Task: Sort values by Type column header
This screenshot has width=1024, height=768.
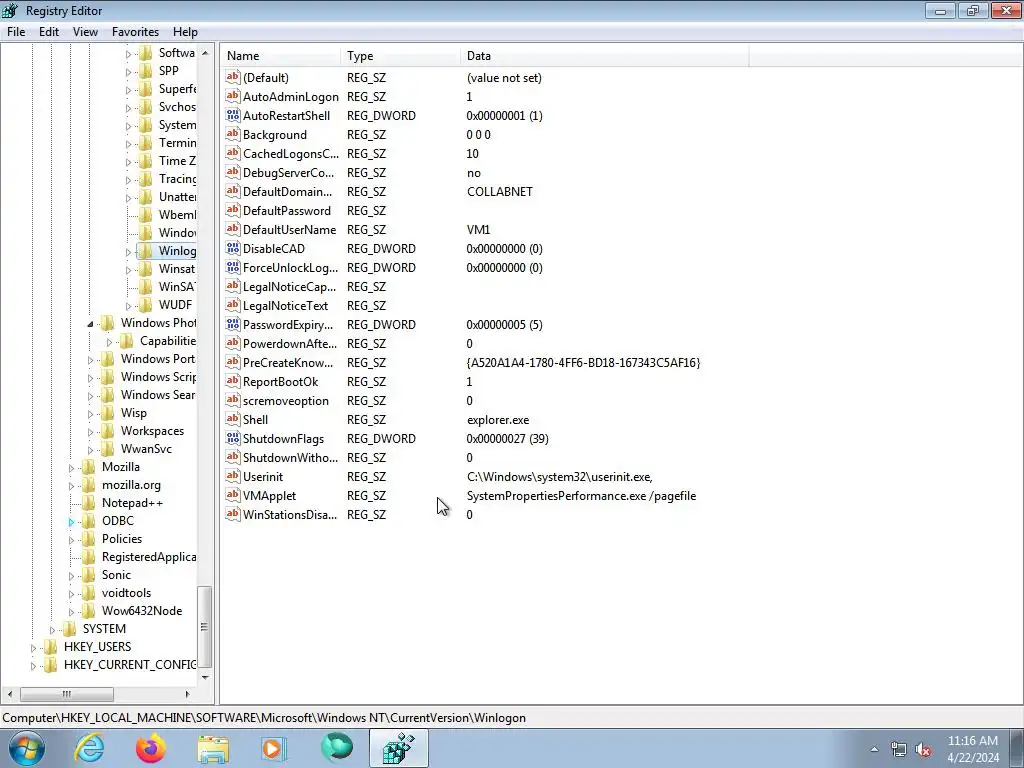Action: (x=400, y=56)
